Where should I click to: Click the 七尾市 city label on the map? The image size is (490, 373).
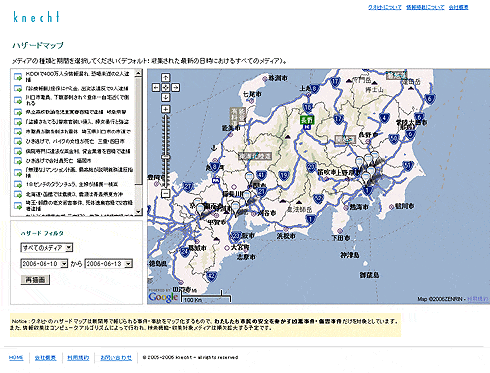(252, 94)
